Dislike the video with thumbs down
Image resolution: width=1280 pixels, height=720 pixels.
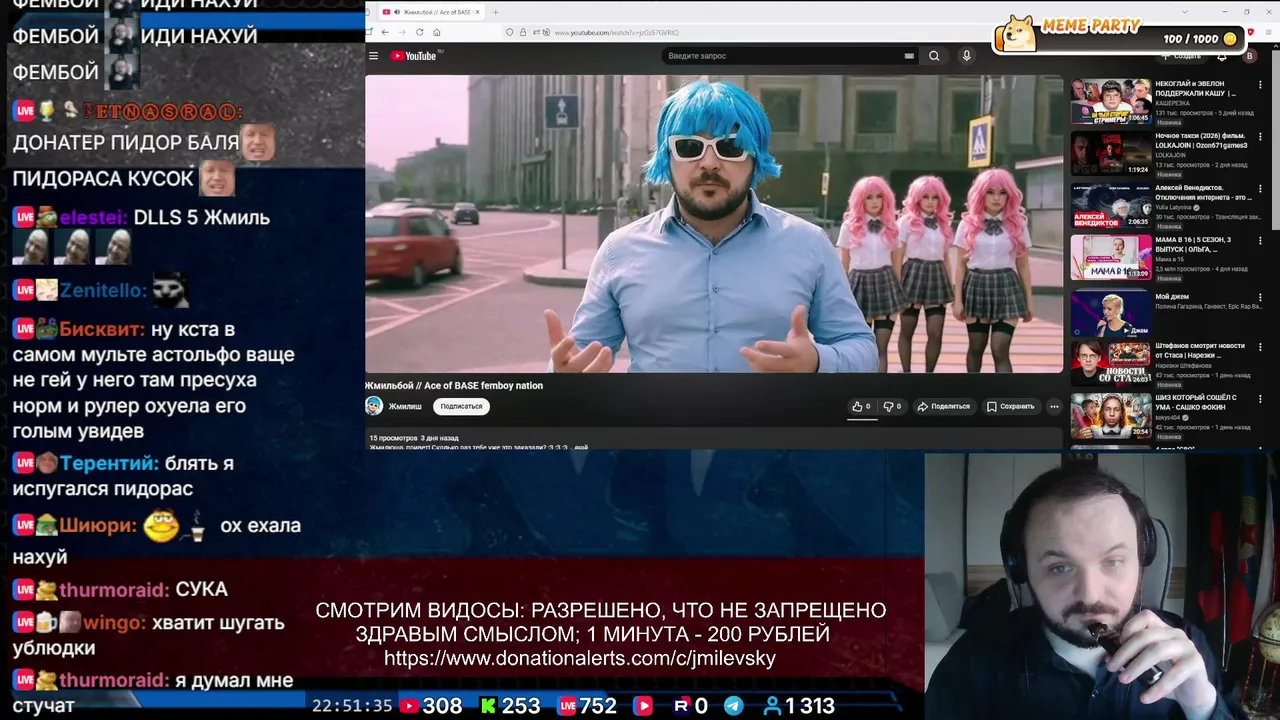coord(892,406)
